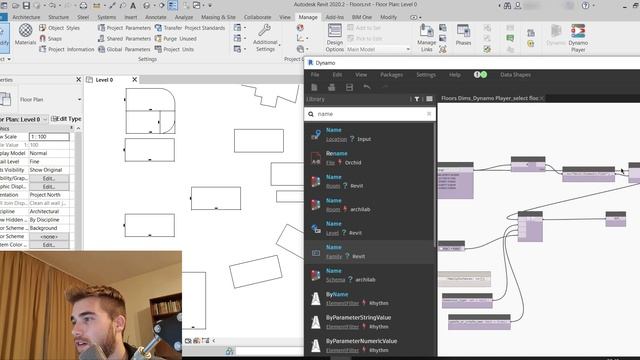Open Dynamo File menu
Screen dimensions: 640x360
click(315, 75)
